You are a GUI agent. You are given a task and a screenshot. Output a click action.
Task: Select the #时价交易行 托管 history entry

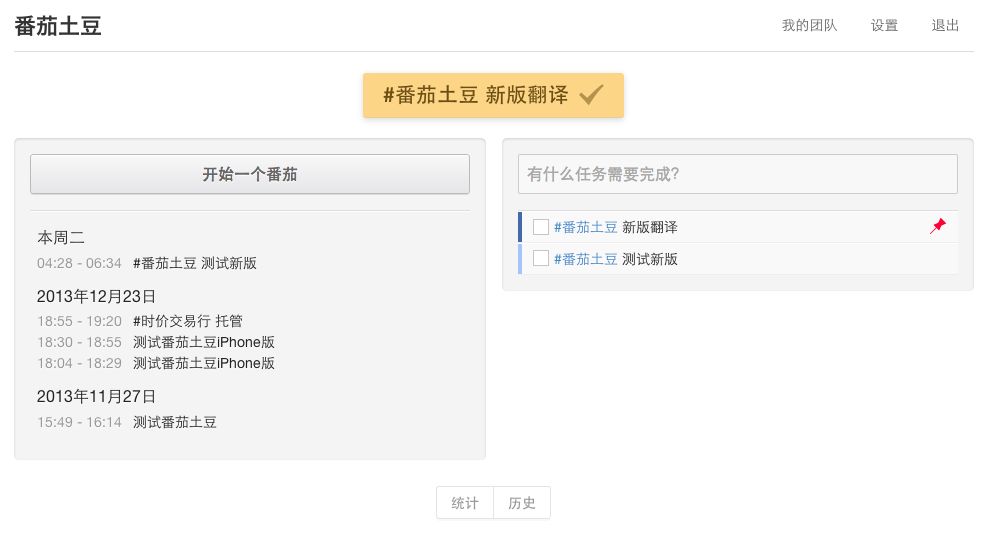[187, 321]
